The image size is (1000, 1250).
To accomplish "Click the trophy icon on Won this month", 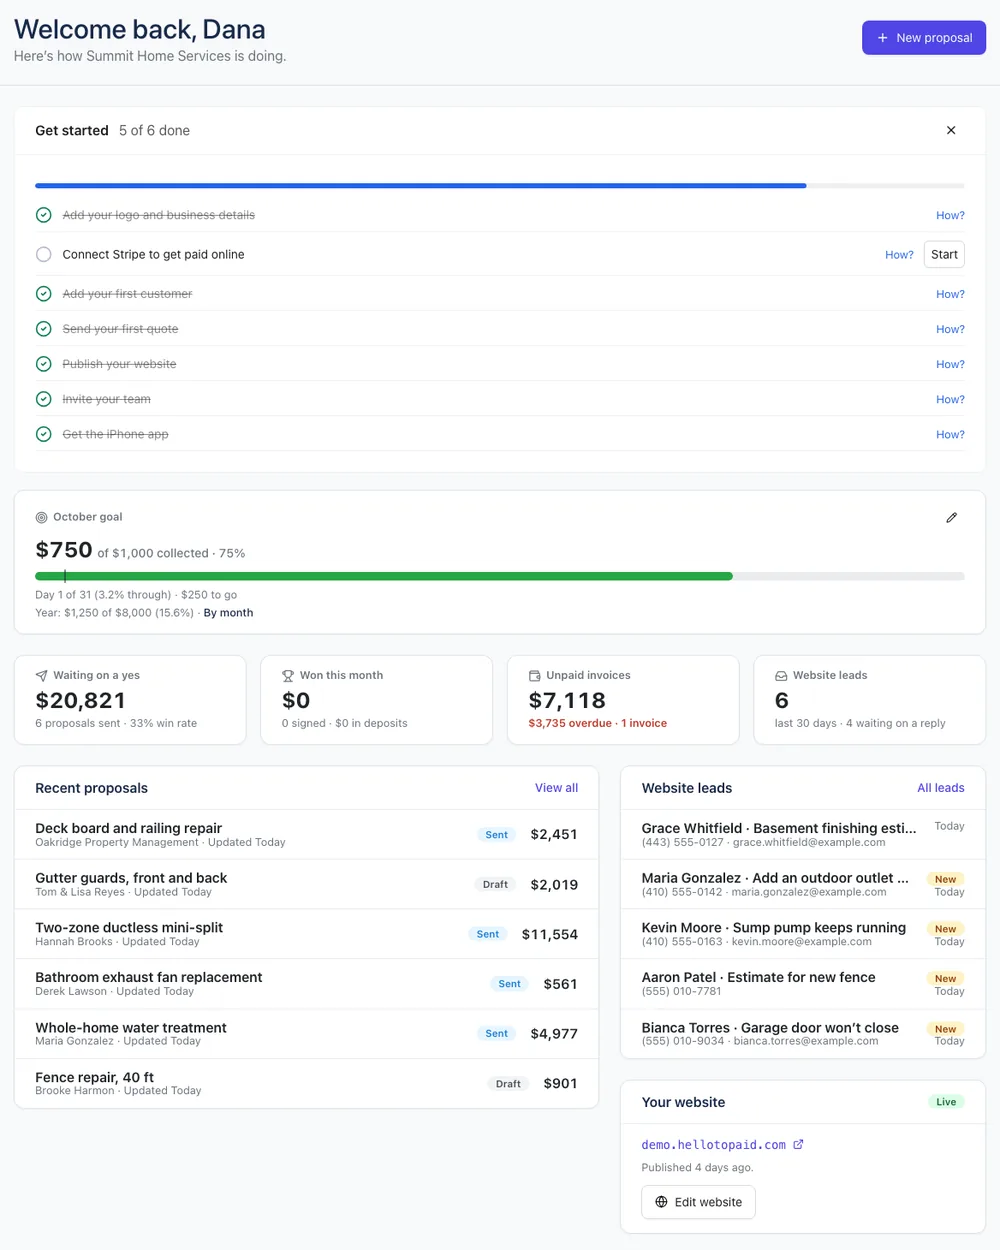I will pyautogui.click(x=288, y=676).
